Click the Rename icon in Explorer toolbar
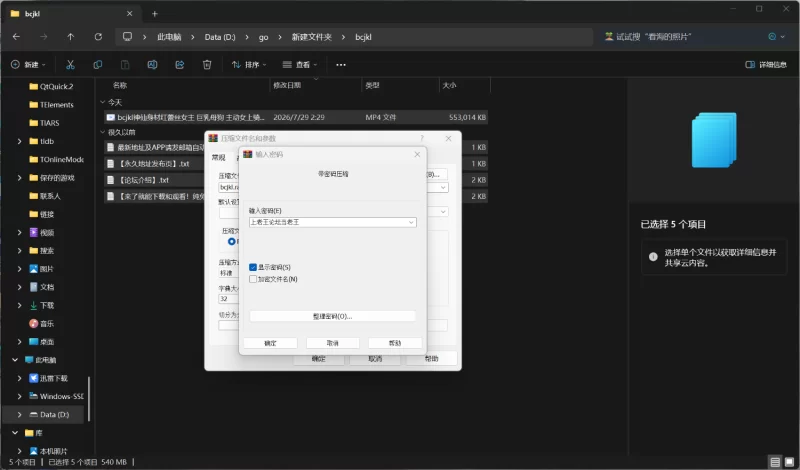This screenshot has height=470, width=800. 152,65
